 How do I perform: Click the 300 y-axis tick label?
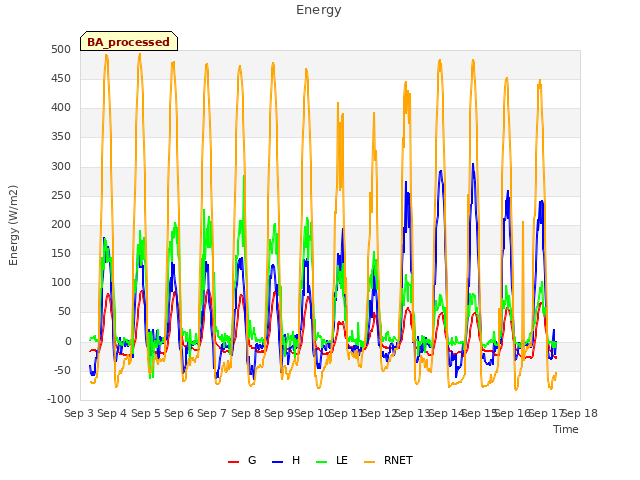(61, 167)
